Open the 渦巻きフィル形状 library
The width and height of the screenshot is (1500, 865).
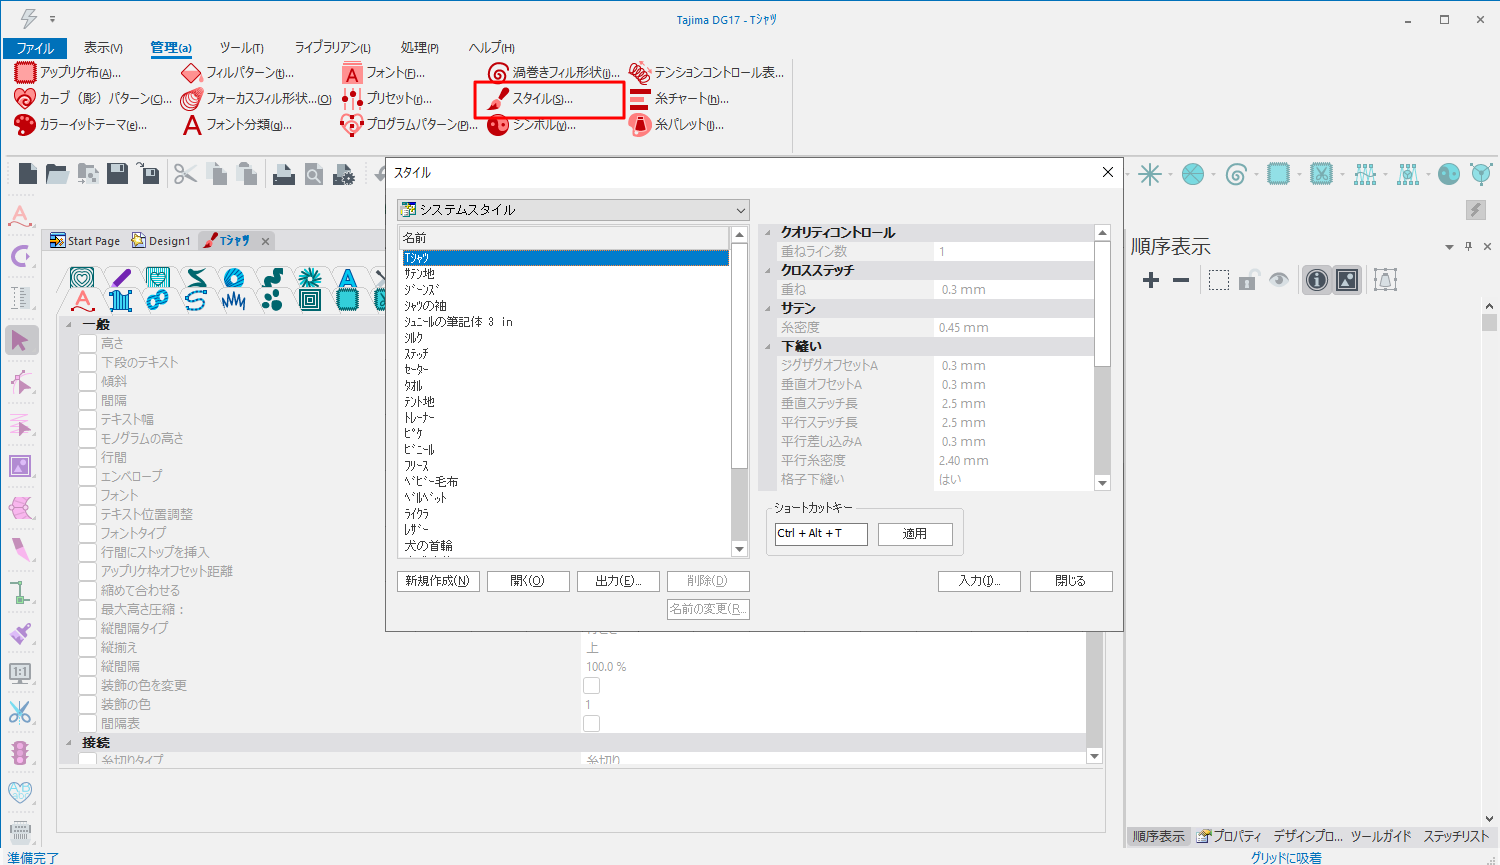point(498,73)
